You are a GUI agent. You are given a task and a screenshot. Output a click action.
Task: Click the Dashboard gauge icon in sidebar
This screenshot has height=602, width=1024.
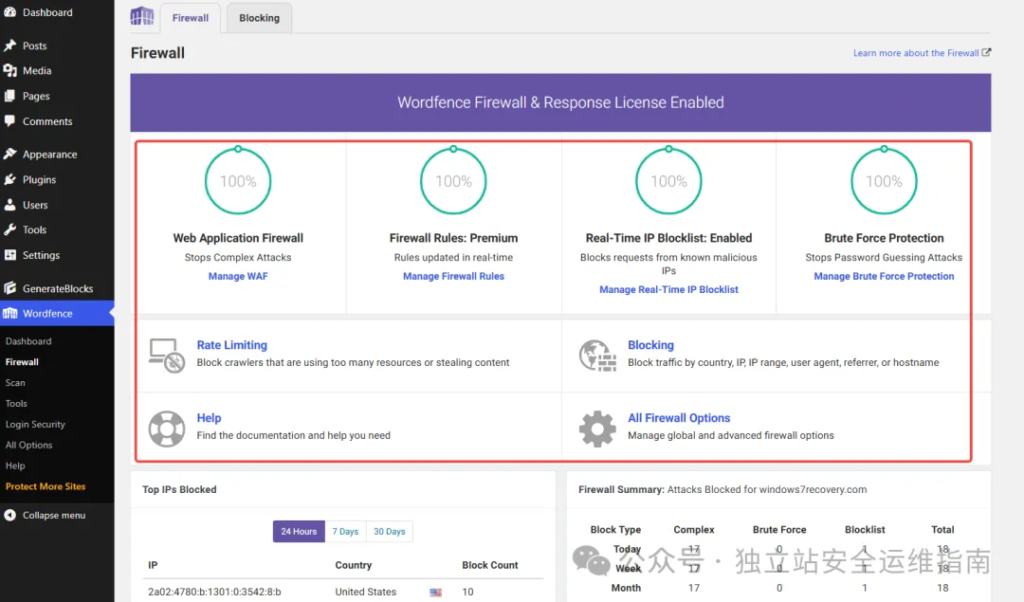click(10, 12)
